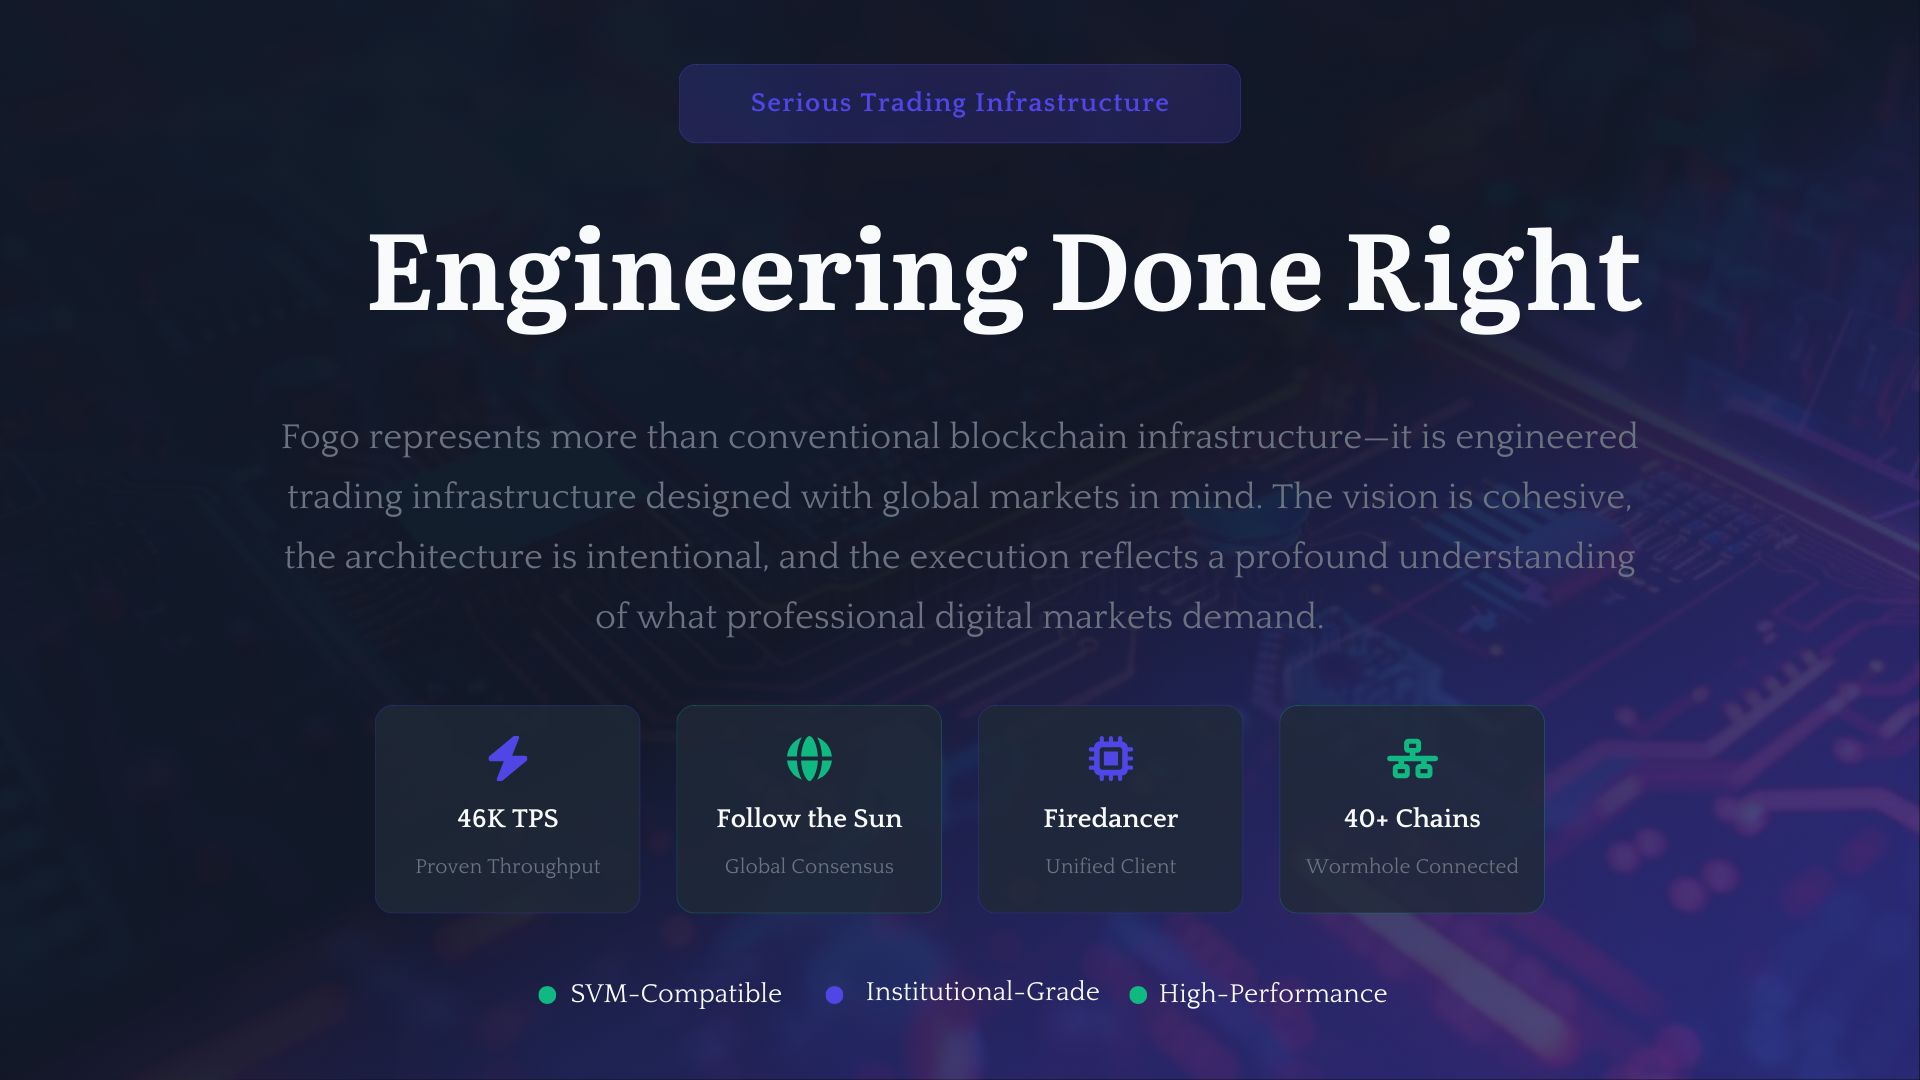This screenshot has width=1920, height=1080.
Task: Open the 40+ Chains card title
Action: tap(1412, 818)
